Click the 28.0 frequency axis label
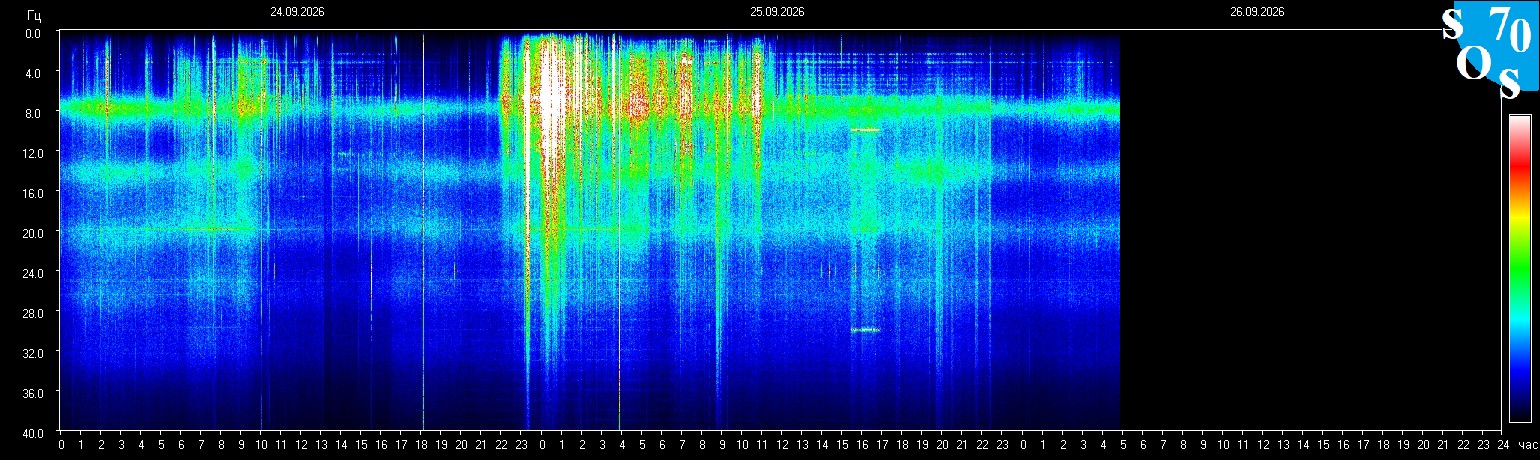Viewport: 1540px width, 460px height. [x=32, y=313]
